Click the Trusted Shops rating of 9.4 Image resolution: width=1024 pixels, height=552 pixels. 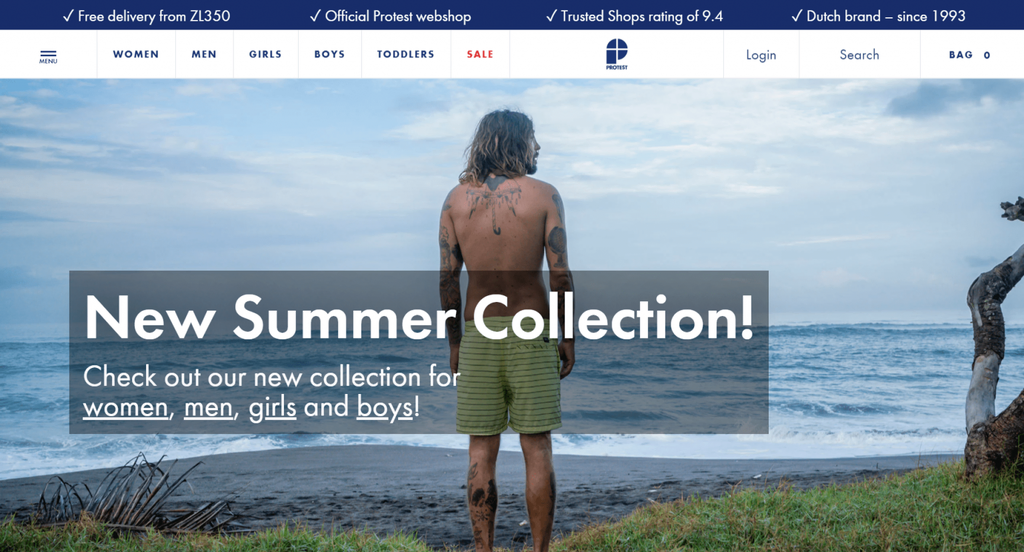pos(634,16)
